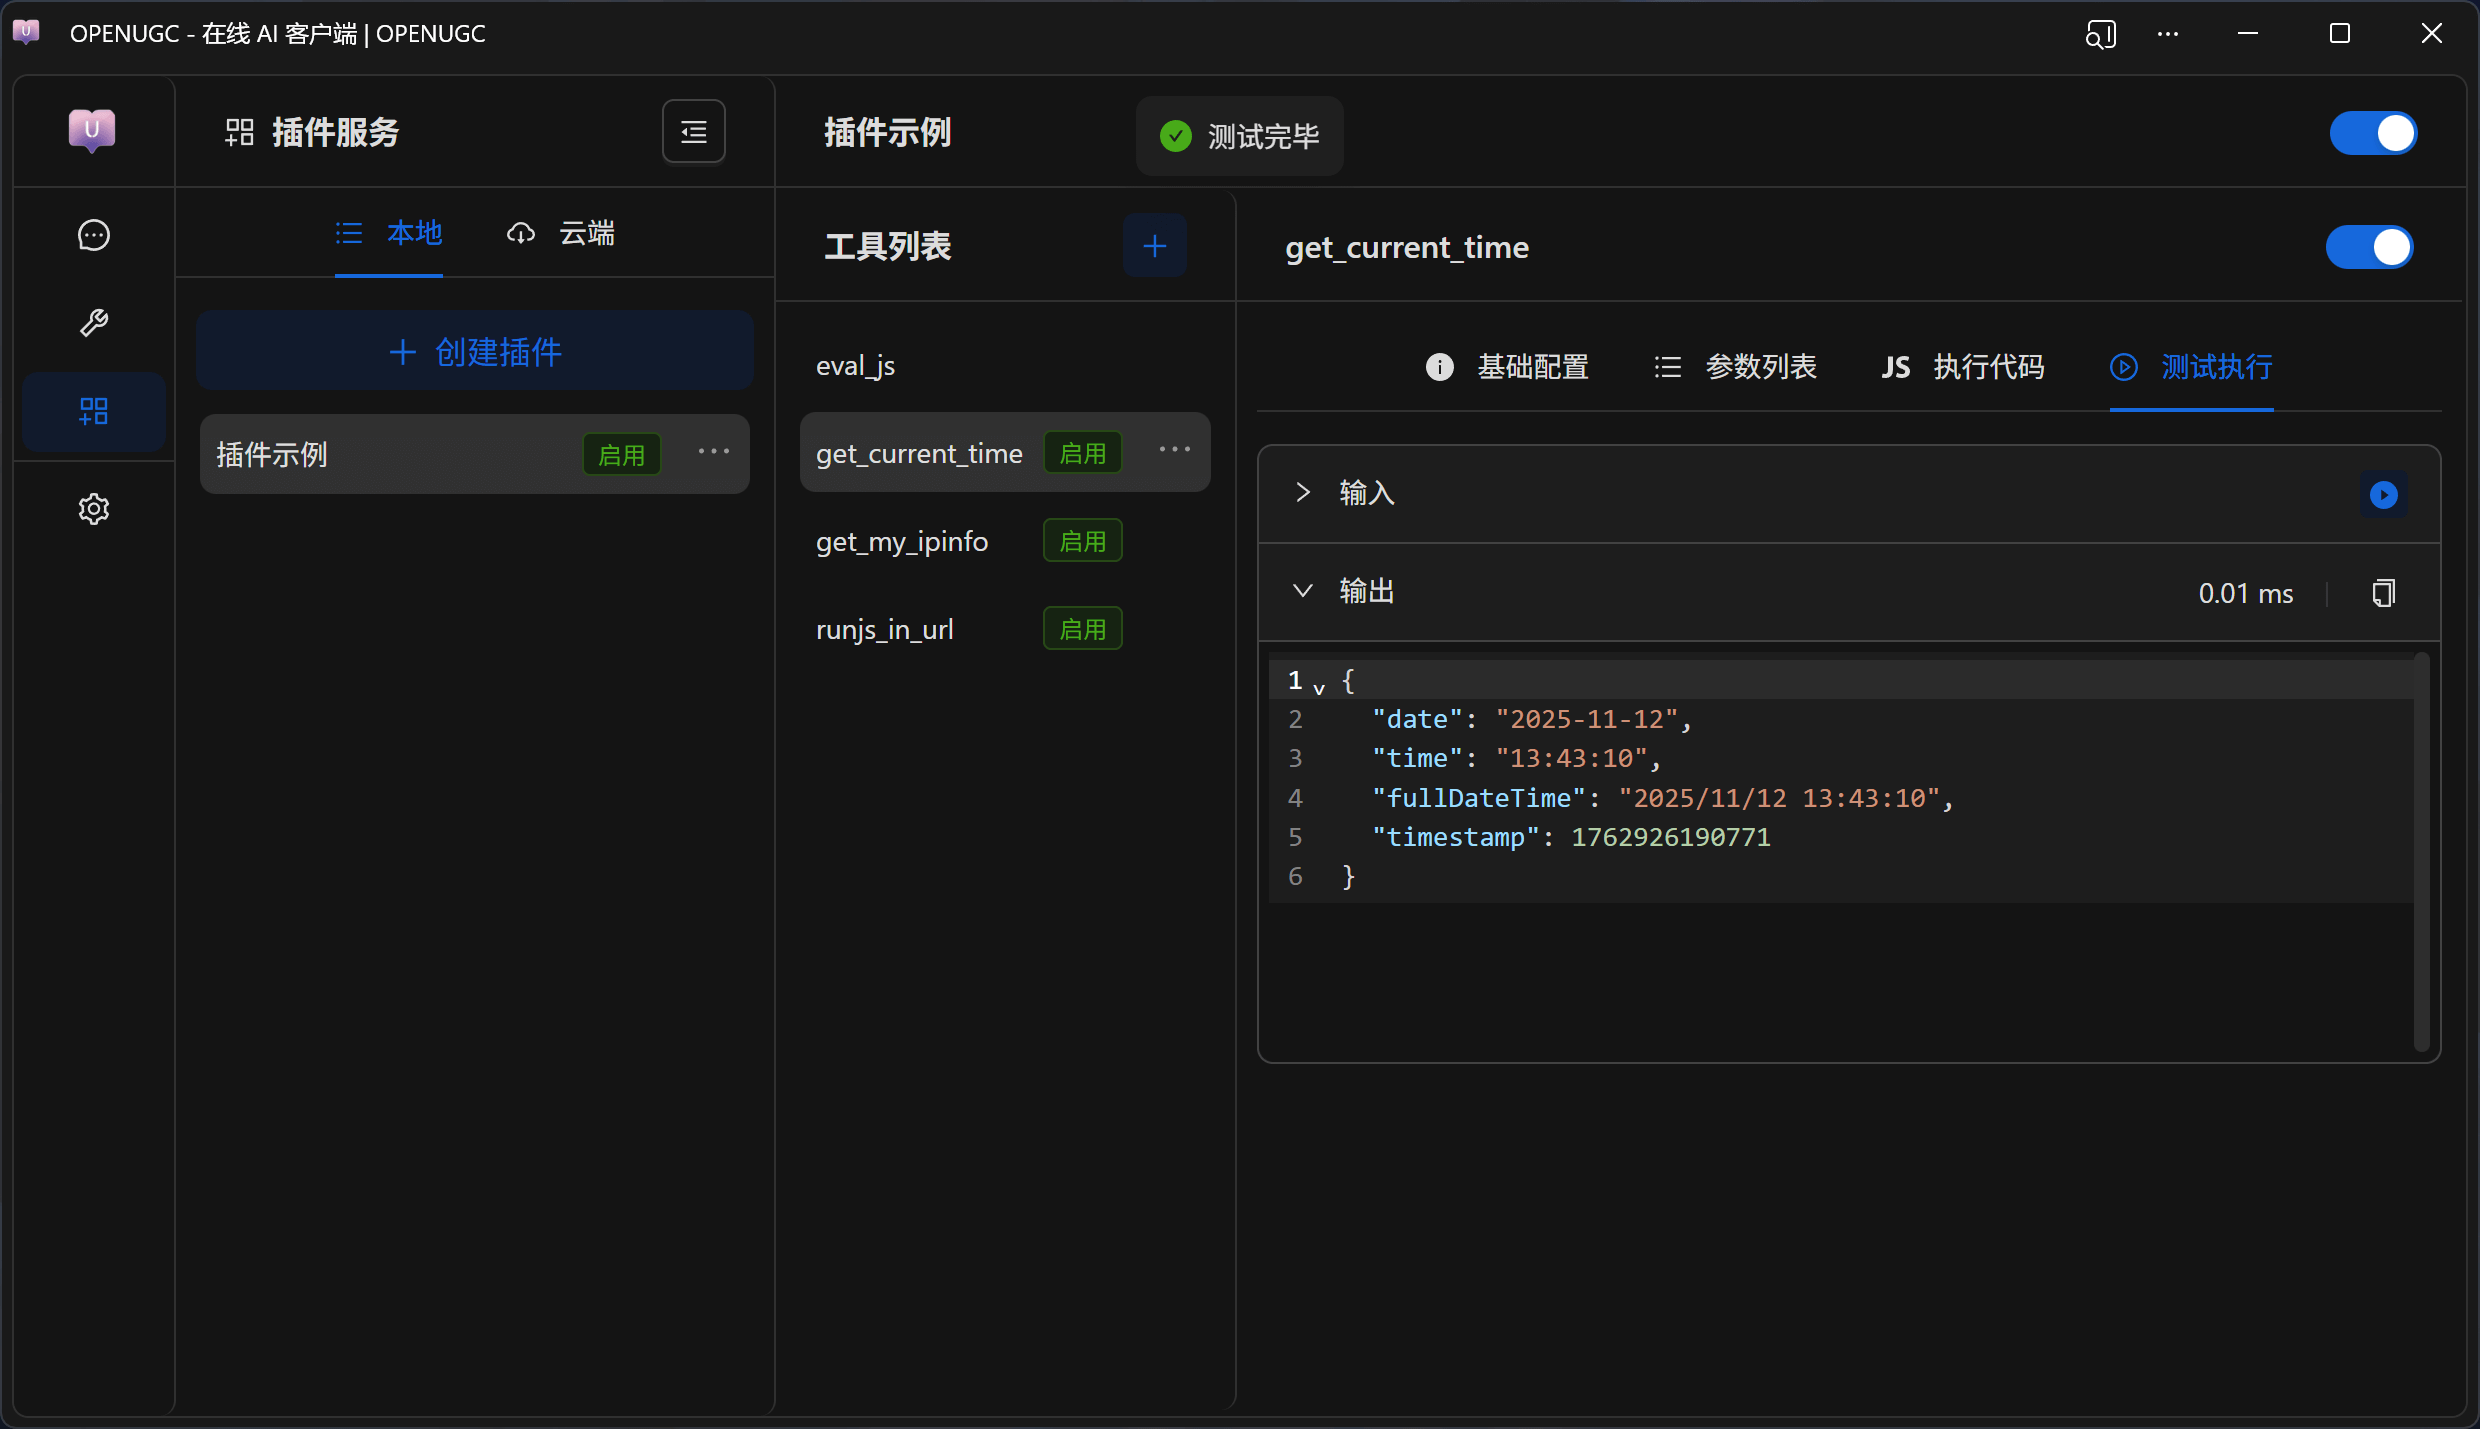2480x1429 pixels.
Task: Click the output editor vertical scrollbar
Action: click(x=2421, y=850)
